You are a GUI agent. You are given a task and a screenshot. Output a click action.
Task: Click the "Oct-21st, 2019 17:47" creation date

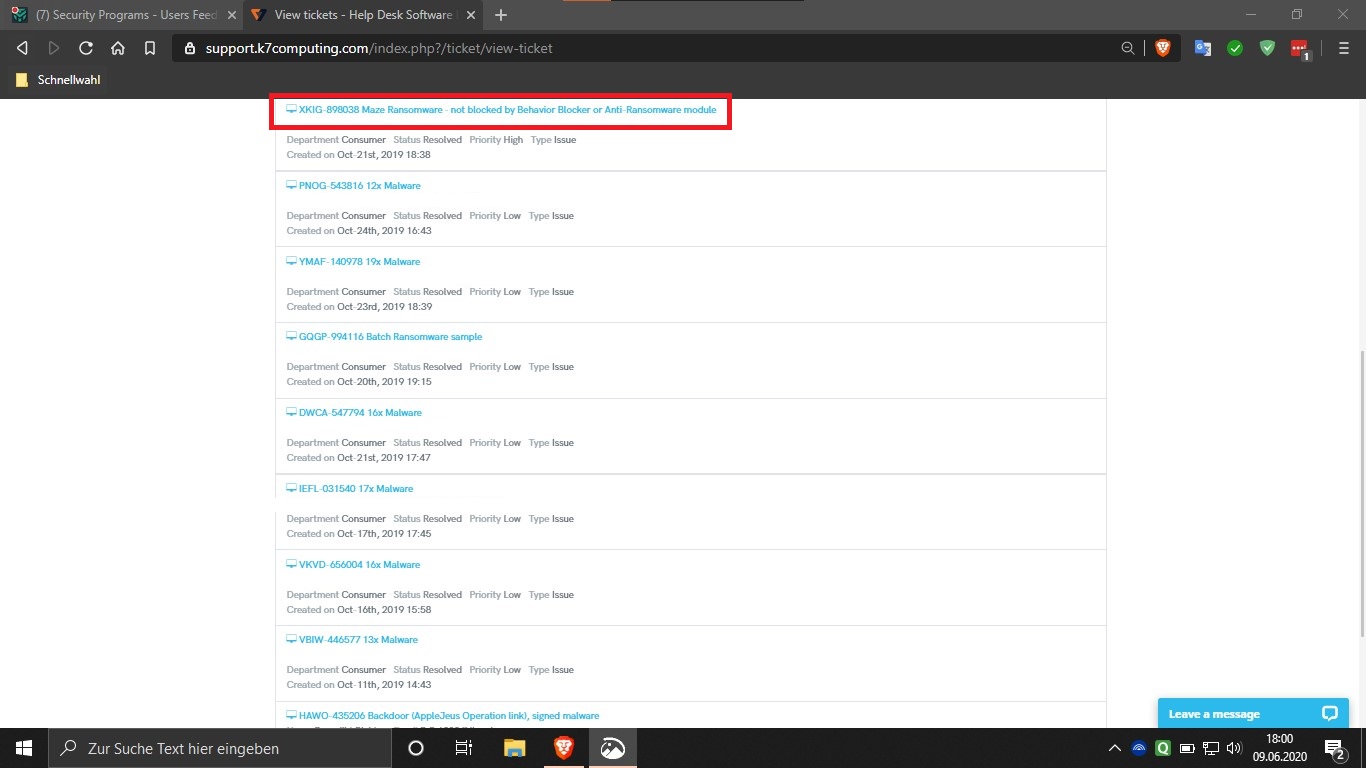coord(384,458)
